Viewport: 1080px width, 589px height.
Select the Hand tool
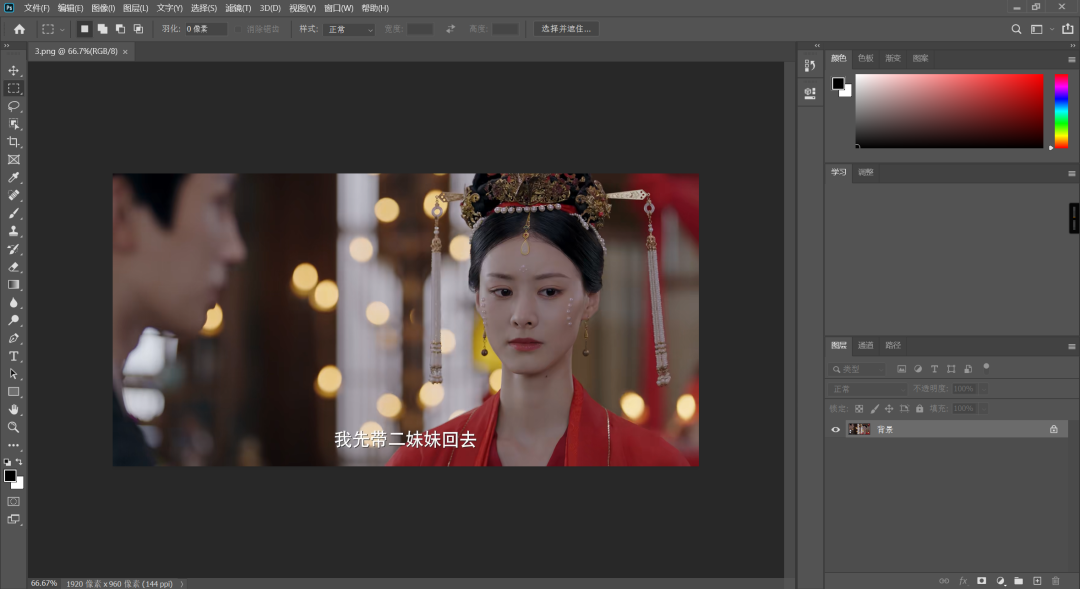point(13,409)
